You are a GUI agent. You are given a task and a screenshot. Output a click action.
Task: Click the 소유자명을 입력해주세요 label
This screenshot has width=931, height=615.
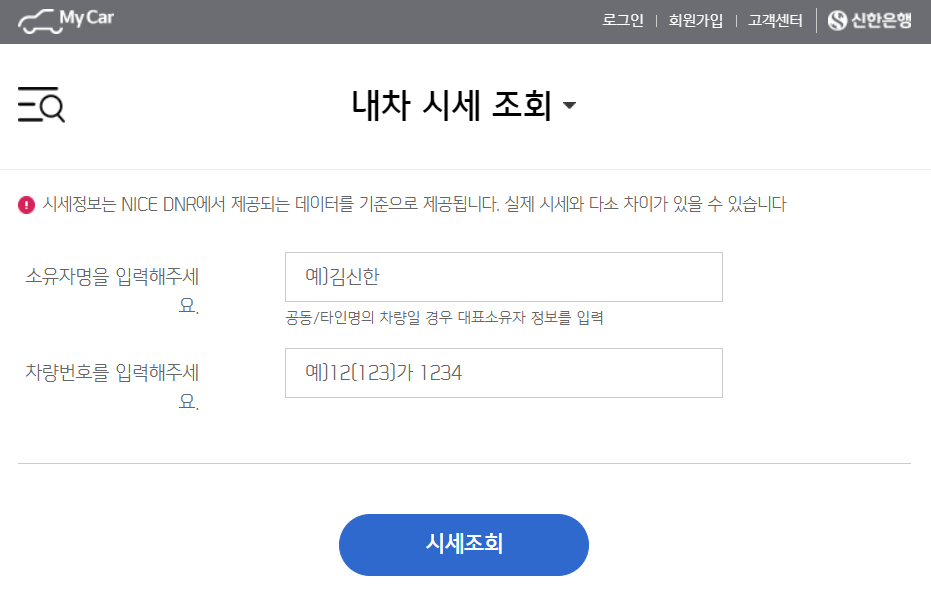tap(112, 290)
